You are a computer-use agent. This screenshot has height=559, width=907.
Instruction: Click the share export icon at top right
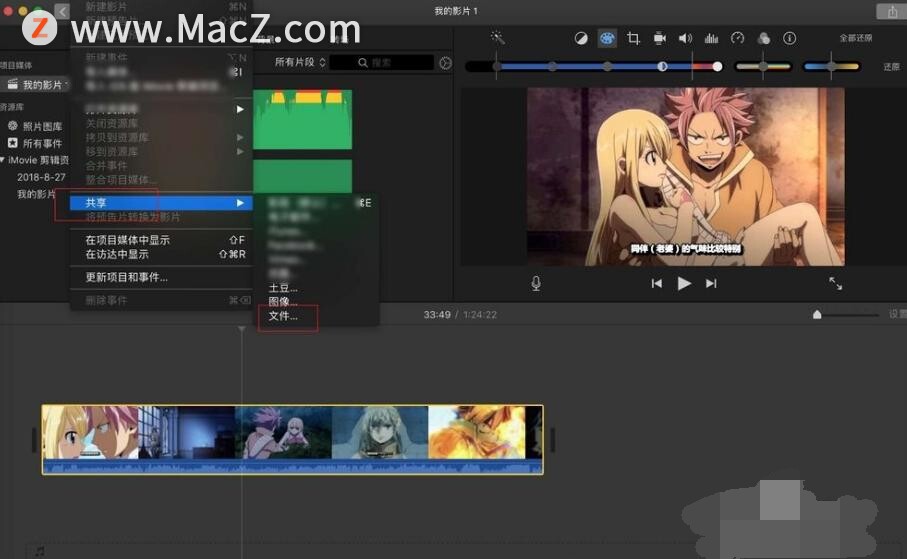coord(891,11)
